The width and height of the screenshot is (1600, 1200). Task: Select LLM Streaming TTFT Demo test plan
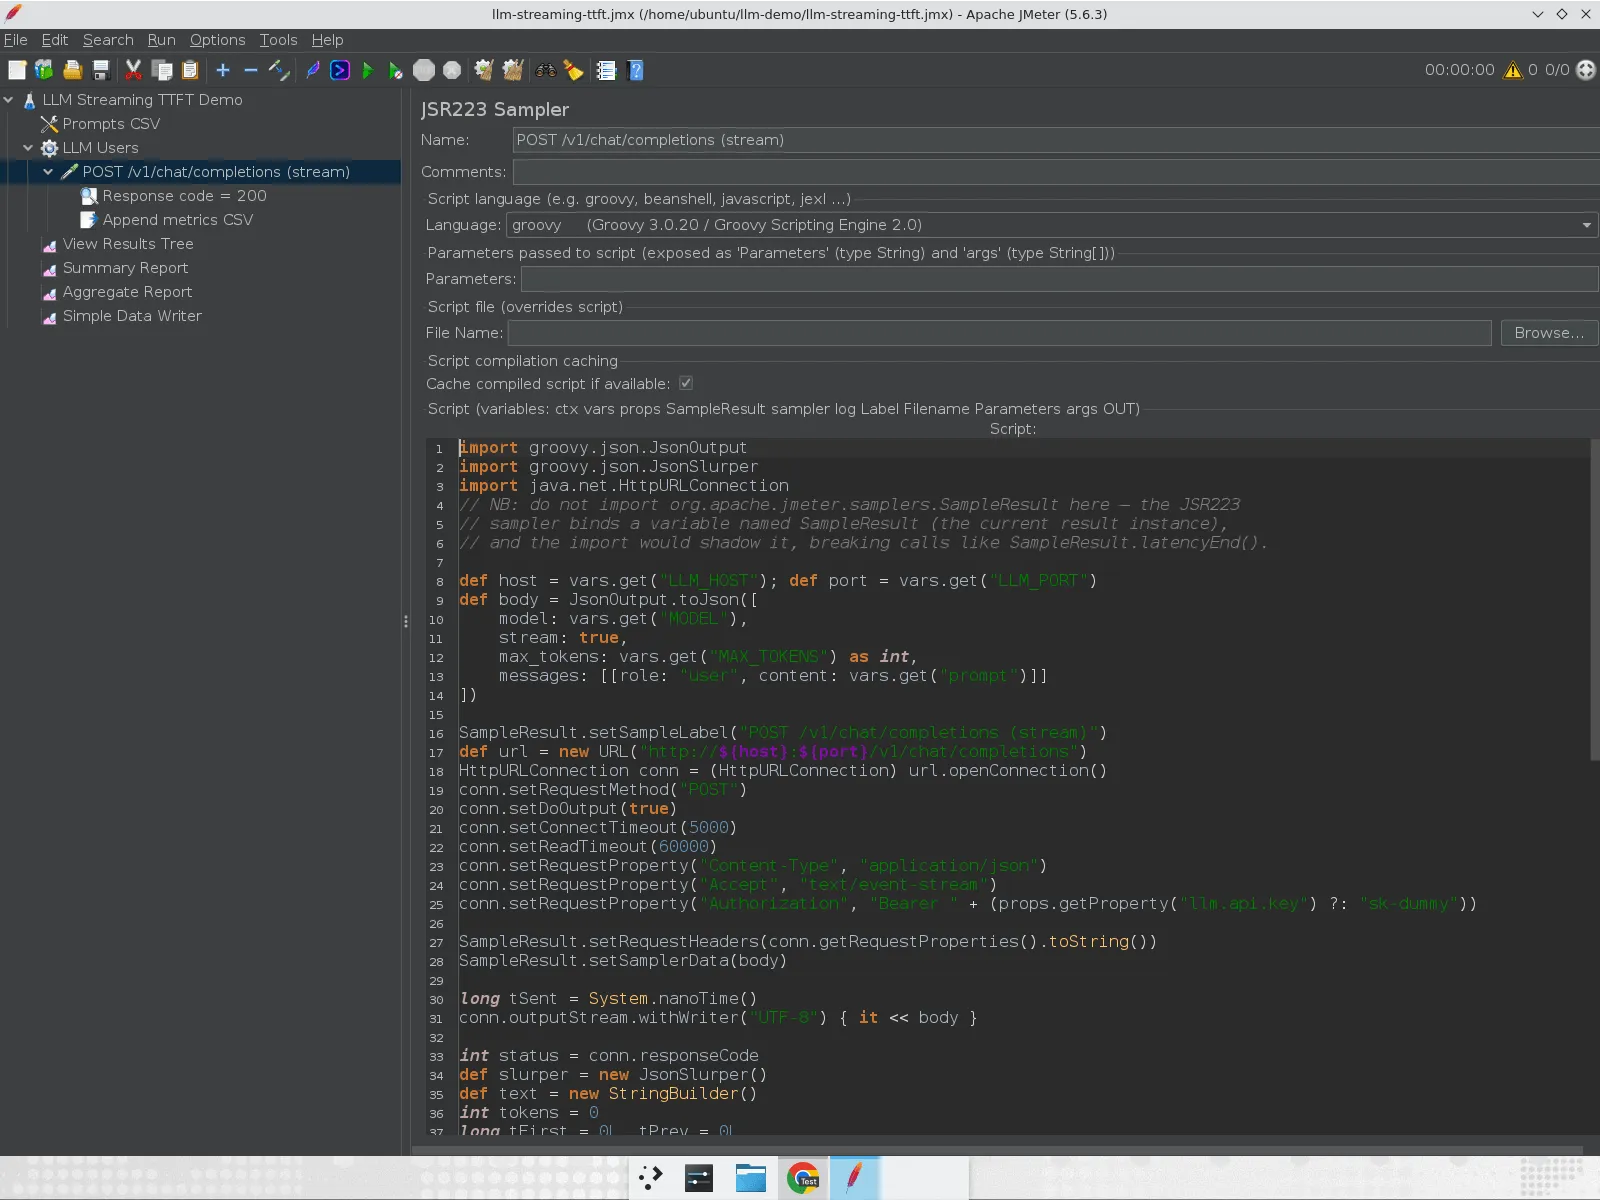142,100
